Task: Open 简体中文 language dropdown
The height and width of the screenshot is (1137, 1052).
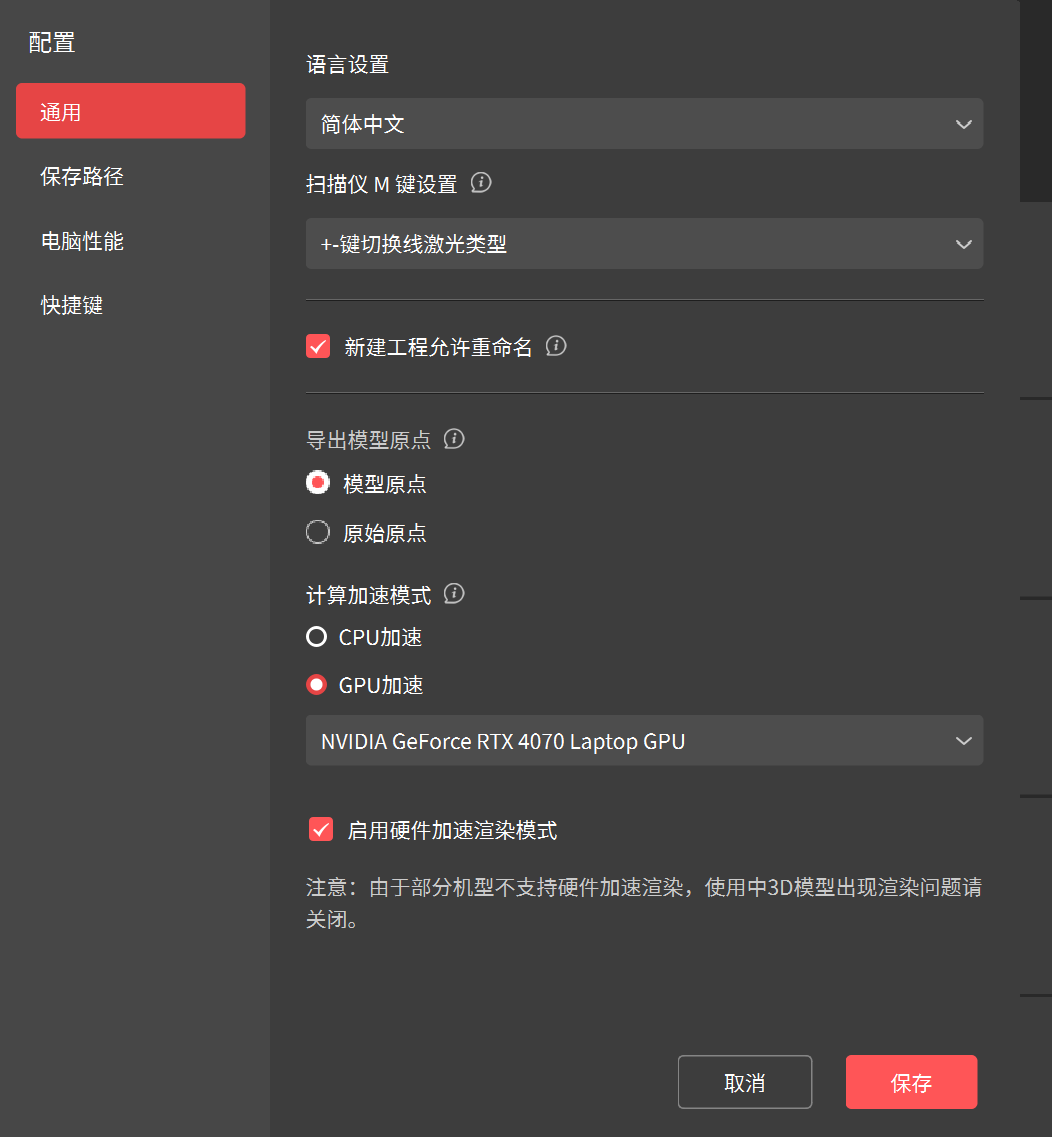Action: [644, 124]
